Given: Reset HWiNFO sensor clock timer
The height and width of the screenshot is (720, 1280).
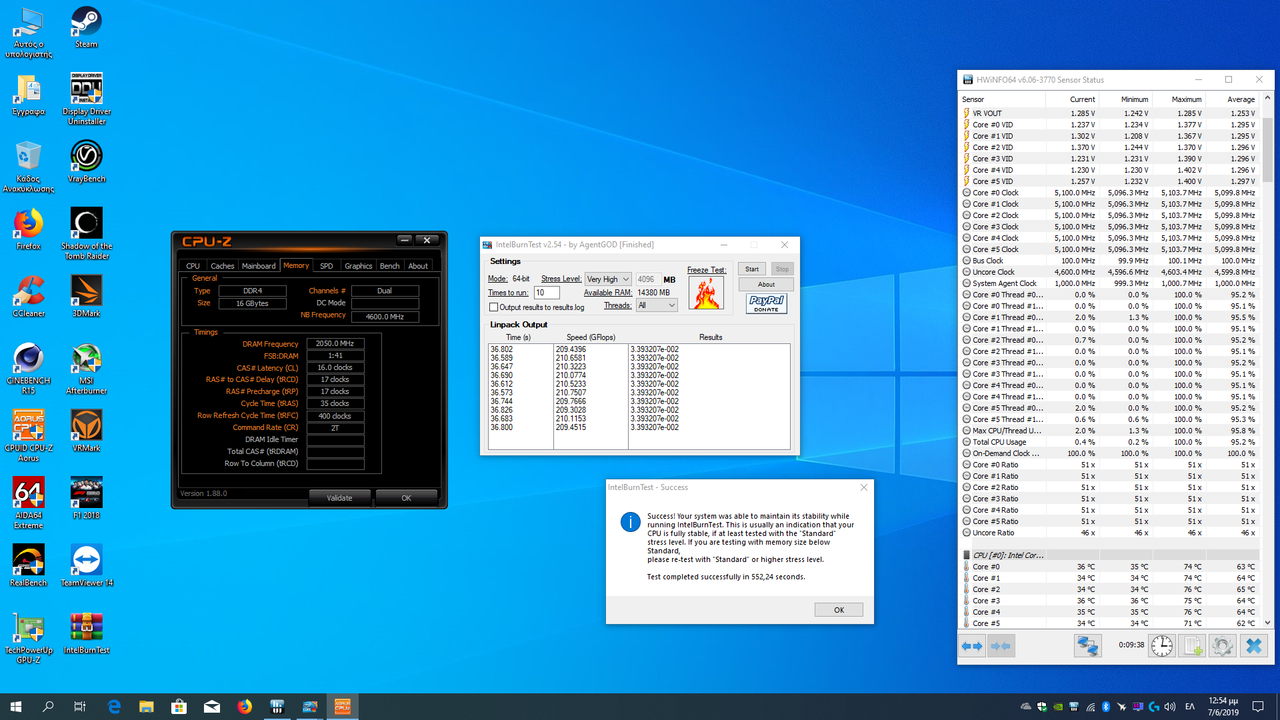Looking at the screenshot, I should 1161,647.
